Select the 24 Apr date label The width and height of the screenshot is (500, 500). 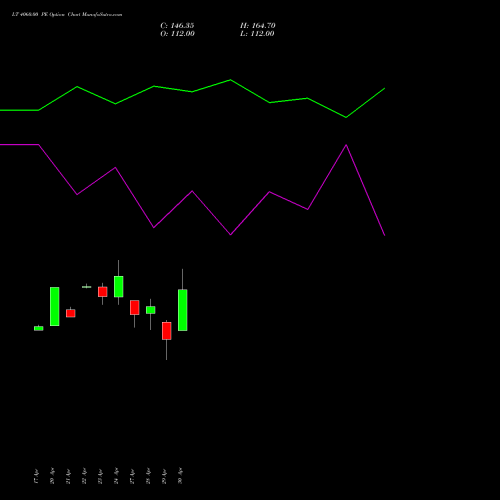(116, 476)
